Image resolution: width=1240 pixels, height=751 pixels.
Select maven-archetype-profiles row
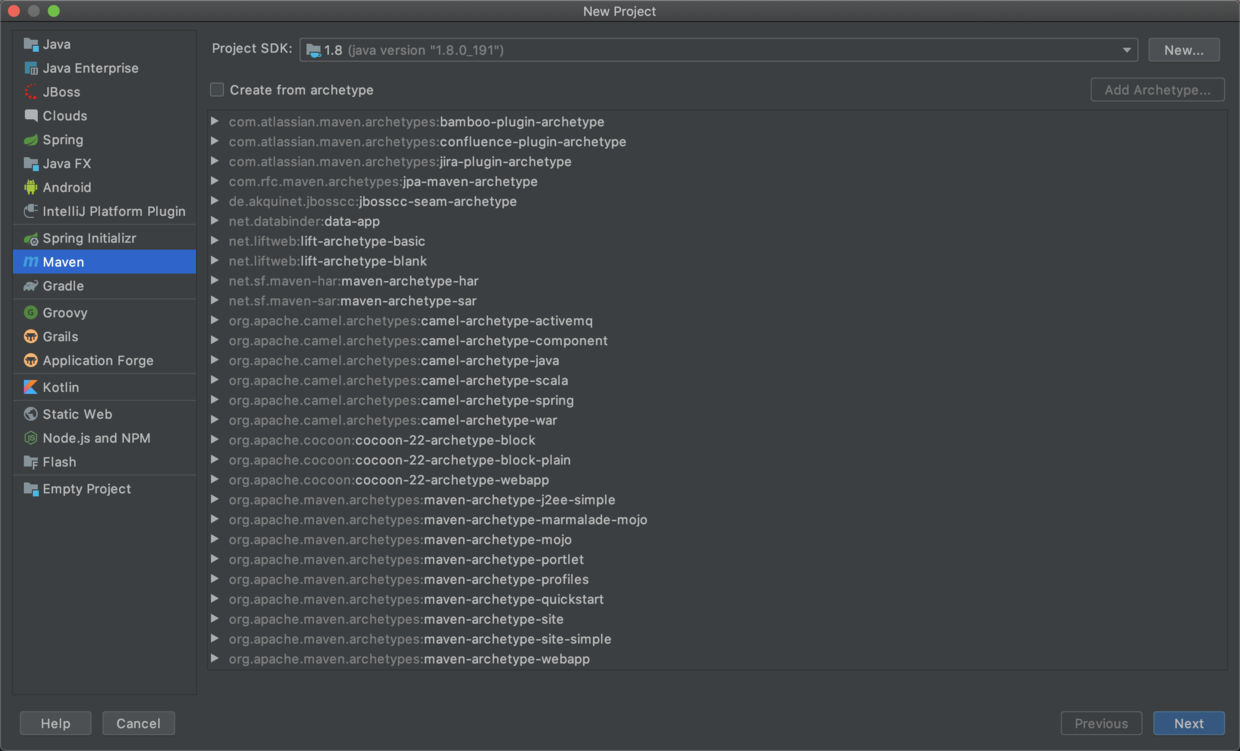tap(717, 579)
